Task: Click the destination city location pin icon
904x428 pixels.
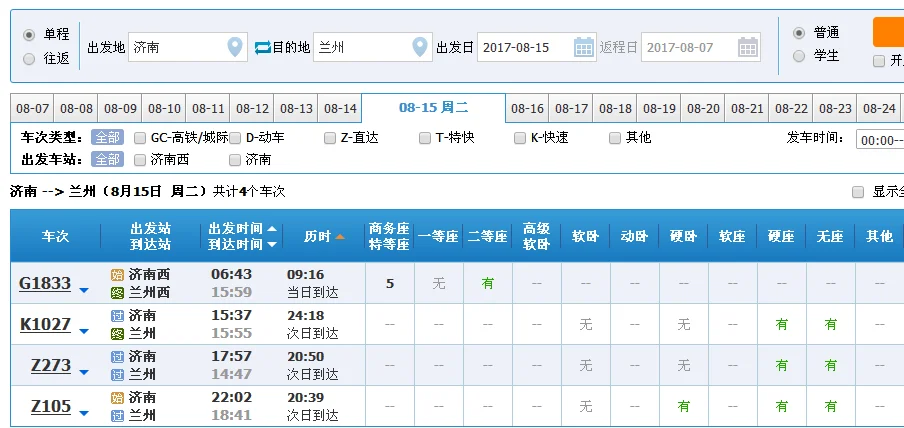Action: (420, 47)
